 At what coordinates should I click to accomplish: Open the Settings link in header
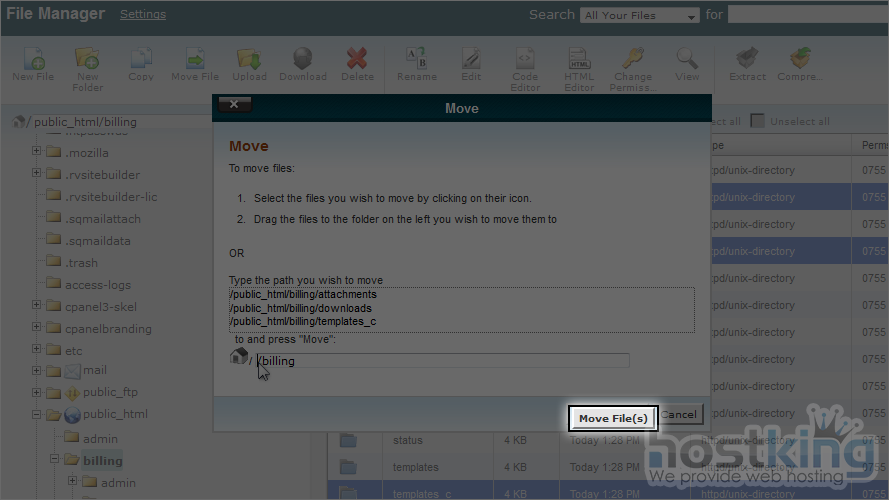(x=143, y=15)
